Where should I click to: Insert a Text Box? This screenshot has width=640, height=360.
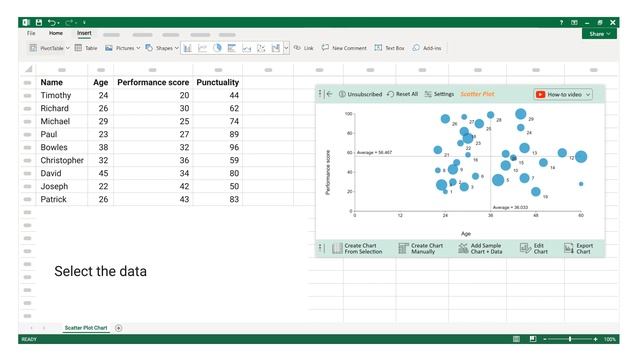(389, 48)
